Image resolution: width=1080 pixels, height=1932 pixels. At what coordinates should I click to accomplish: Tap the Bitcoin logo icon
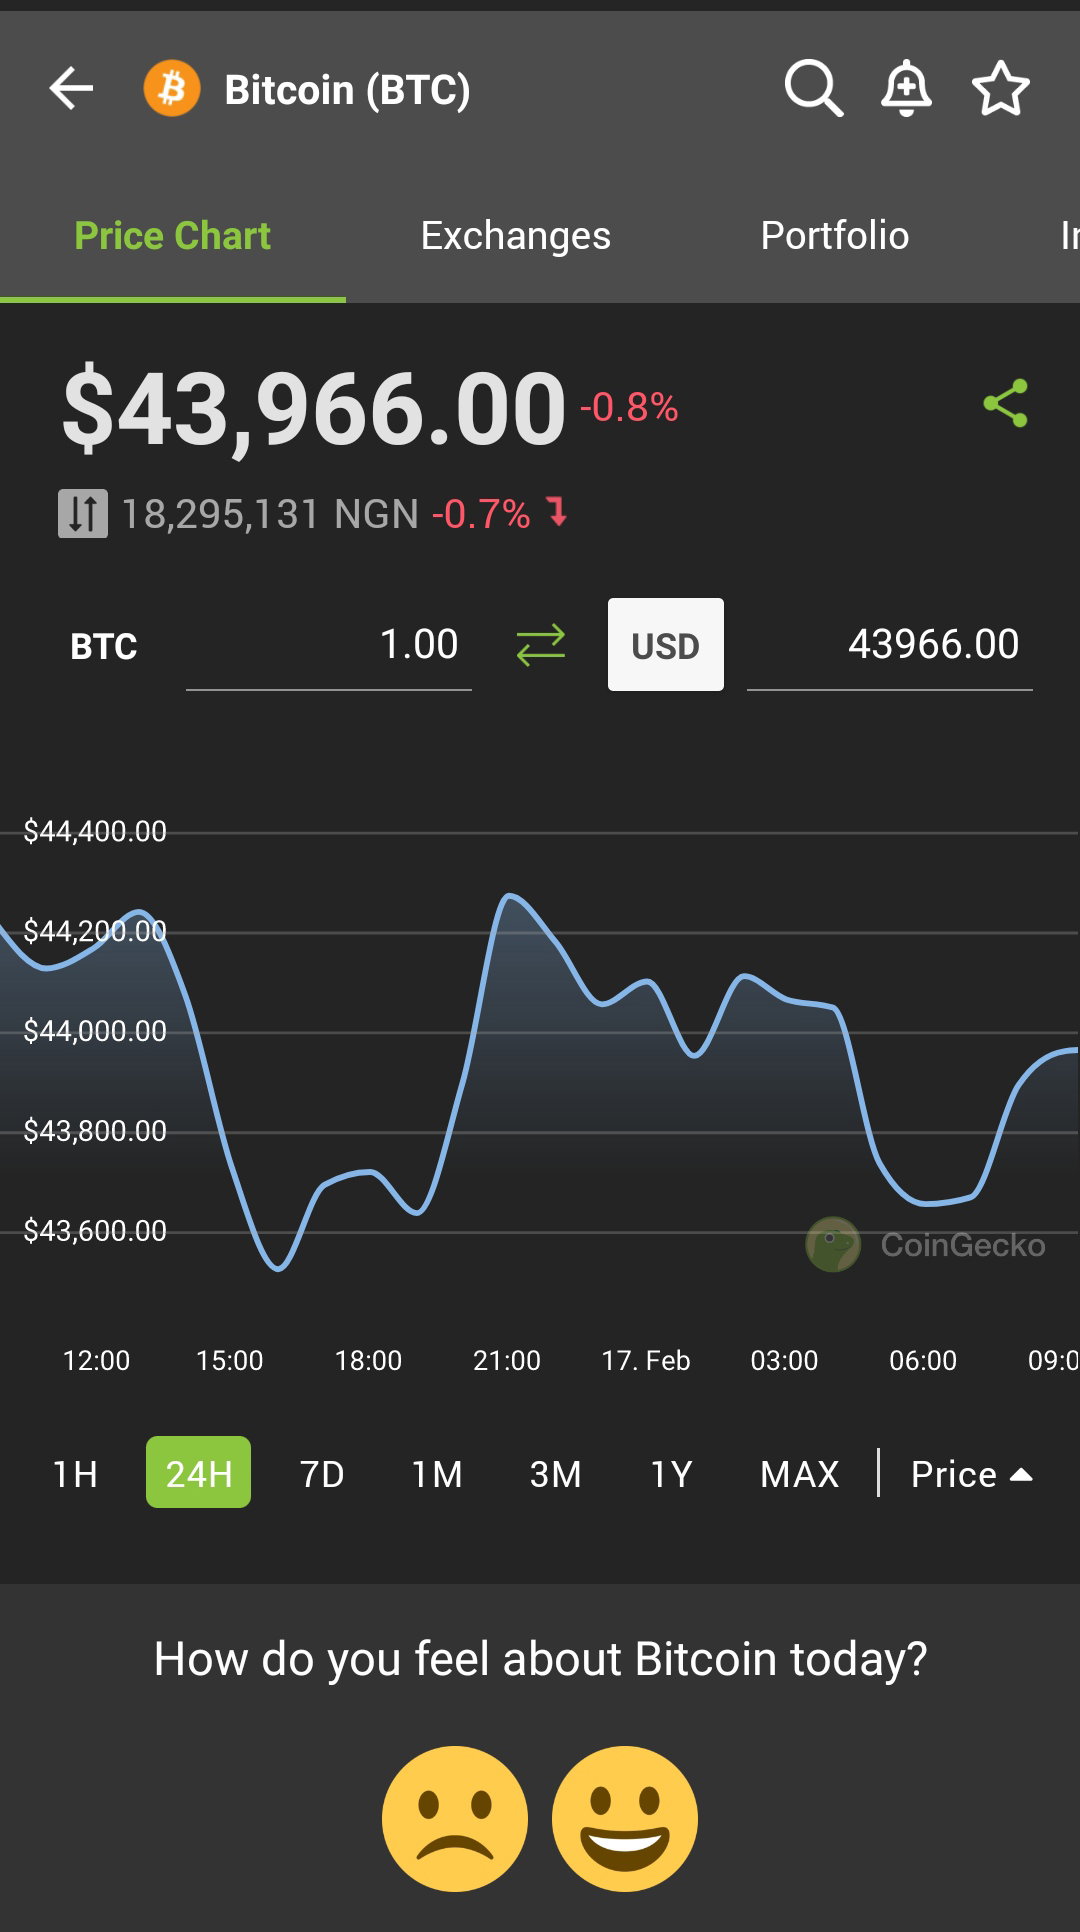(172, 89)
